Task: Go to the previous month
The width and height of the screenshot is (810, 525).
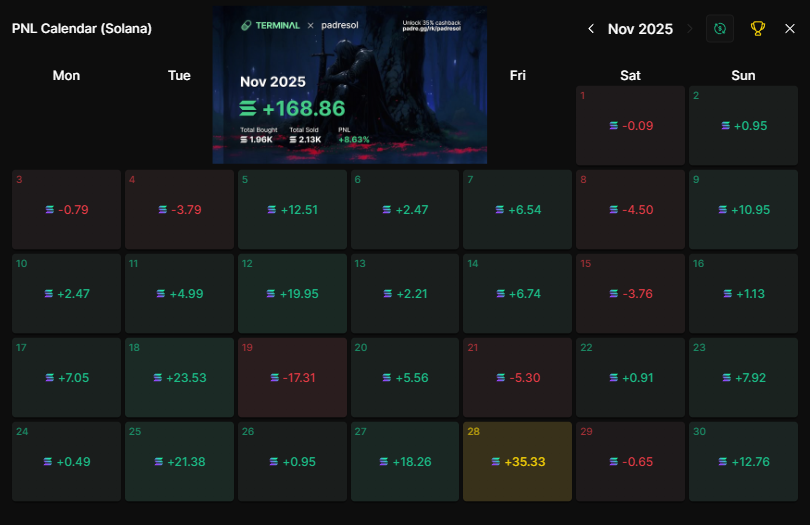Action: pos(591,29)
